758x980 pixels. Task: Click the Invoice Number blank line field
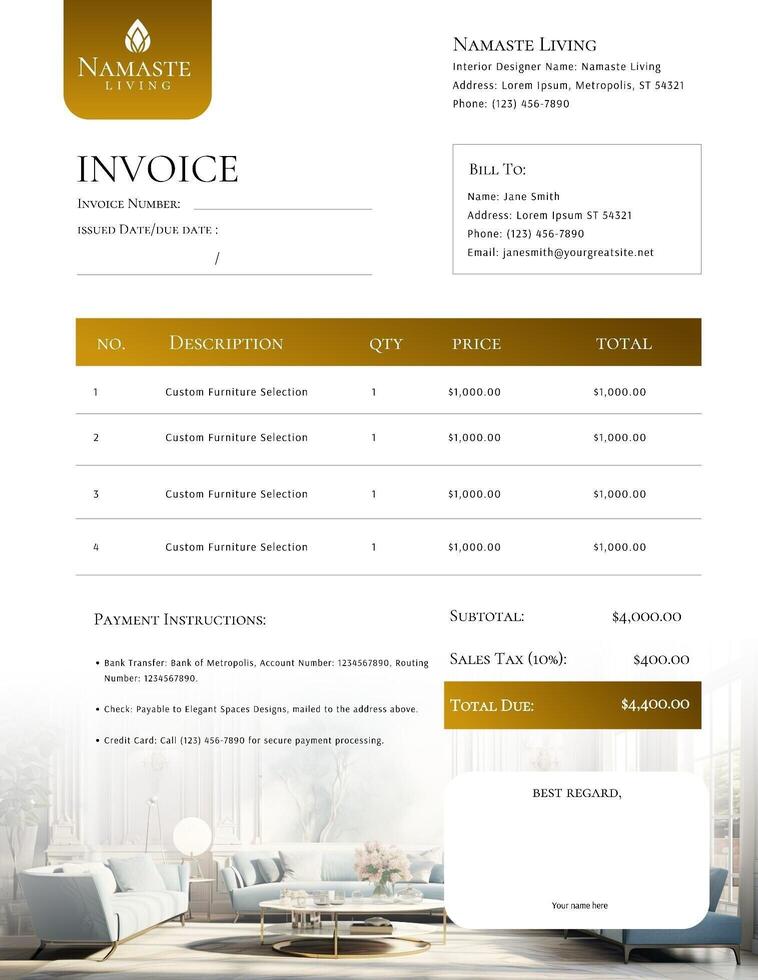pos(282,204)
